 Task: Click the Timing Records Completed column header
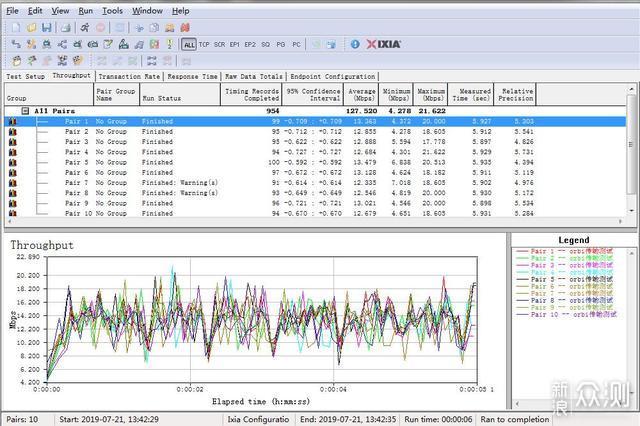coord(251,95)
